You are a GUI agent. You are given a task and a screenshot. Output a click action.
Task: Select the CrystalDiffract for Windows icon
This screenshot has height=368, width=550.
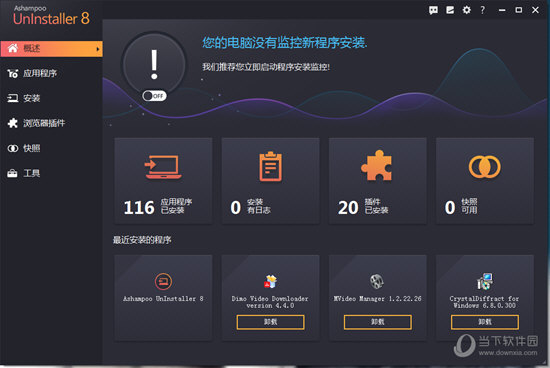[485, 281]
